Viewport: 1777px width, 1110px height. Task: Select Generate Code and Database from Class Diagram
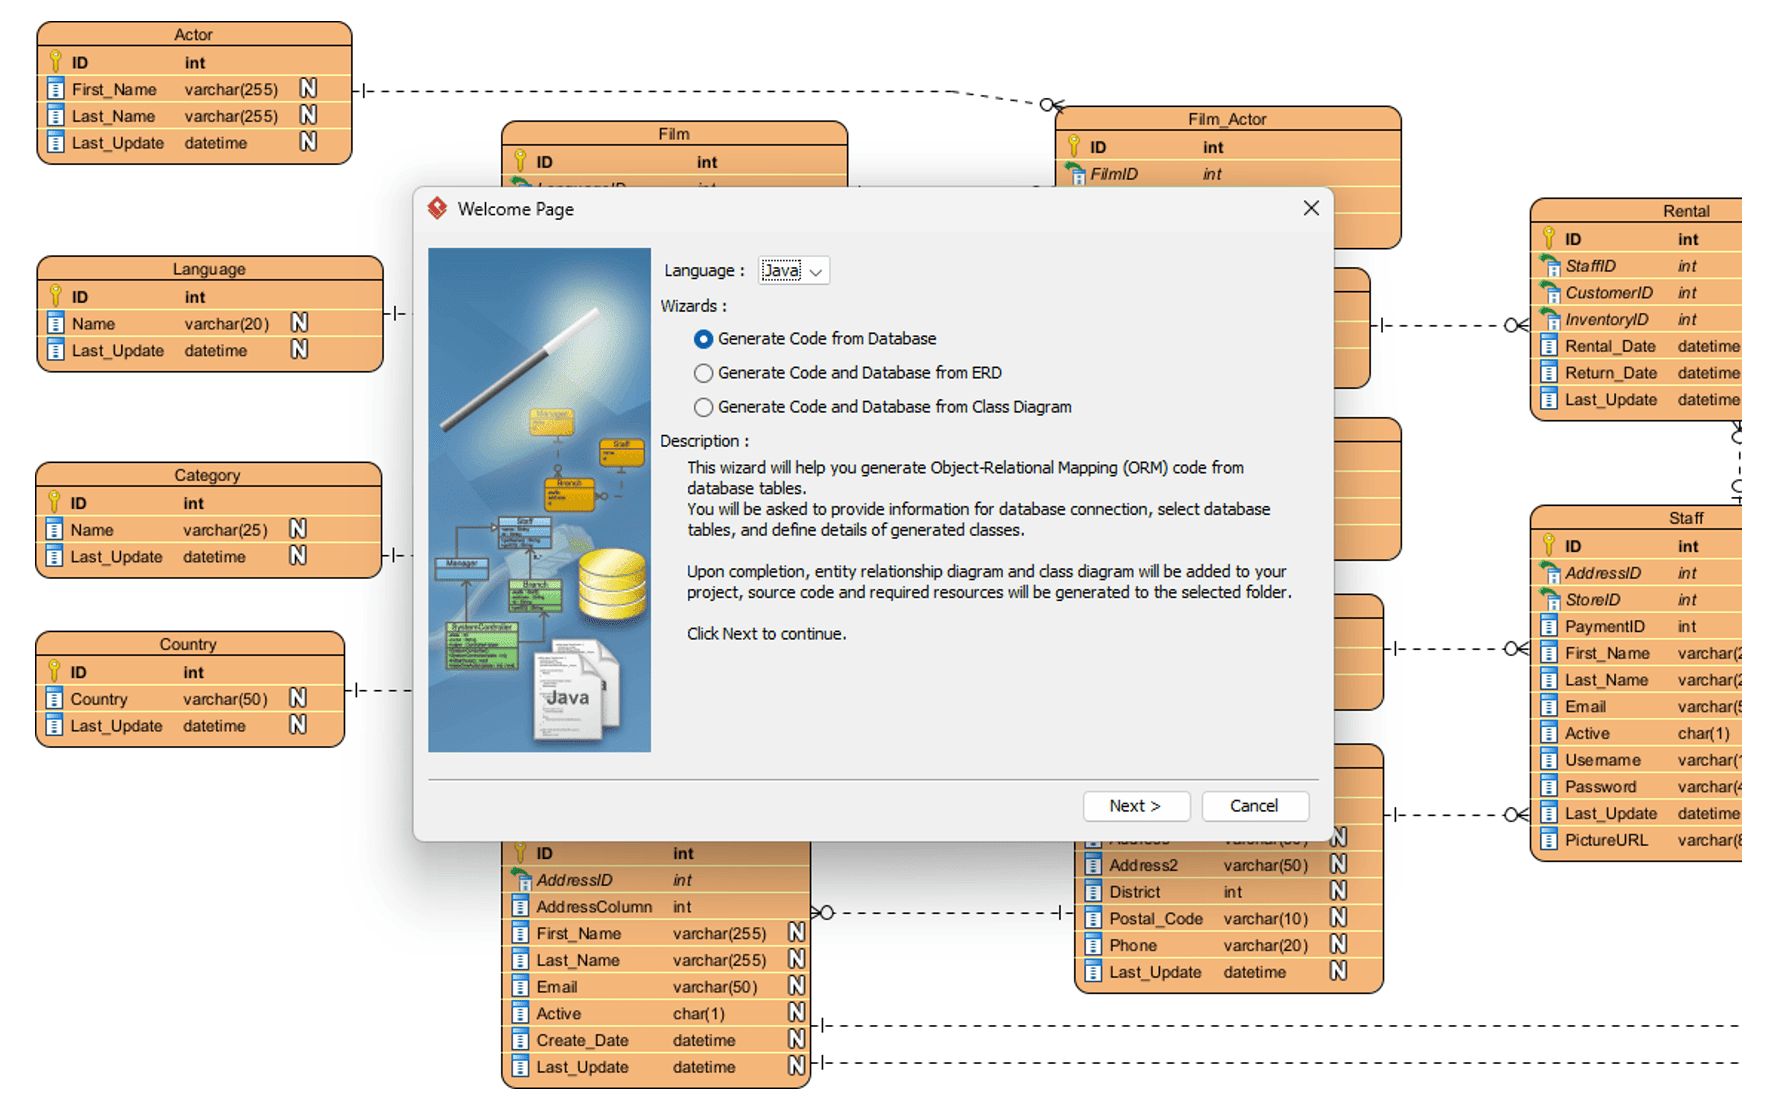(703, 407)
